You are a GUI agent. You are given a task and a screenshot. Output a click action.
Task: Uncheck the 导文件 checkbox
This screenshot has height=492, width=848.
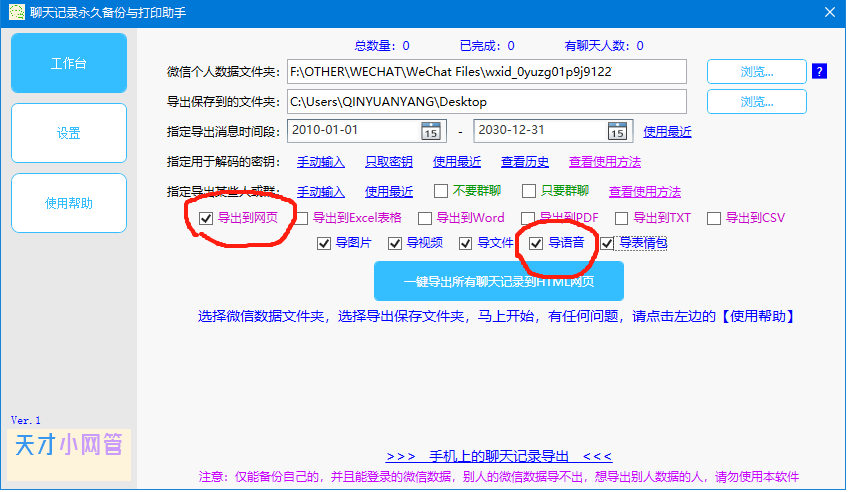coord(466,244)
